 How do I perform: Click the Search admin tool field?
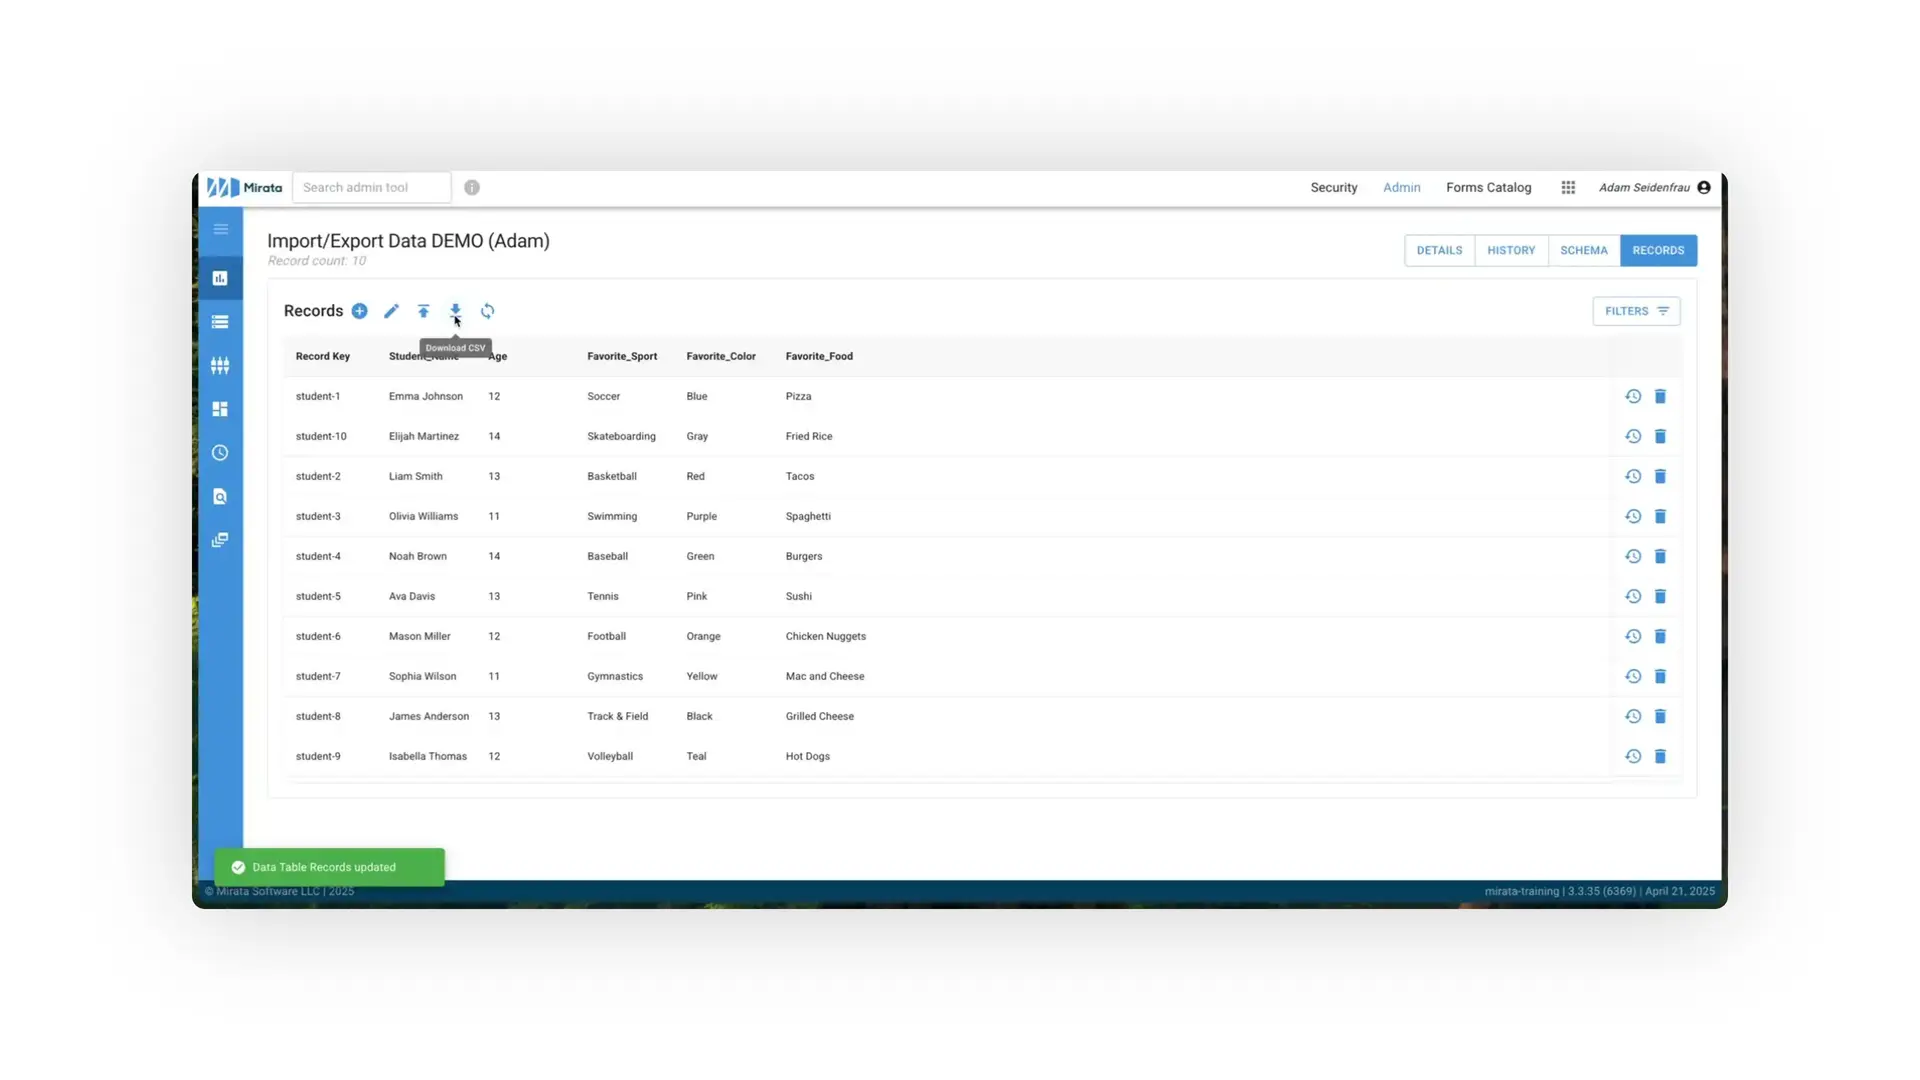371,187
